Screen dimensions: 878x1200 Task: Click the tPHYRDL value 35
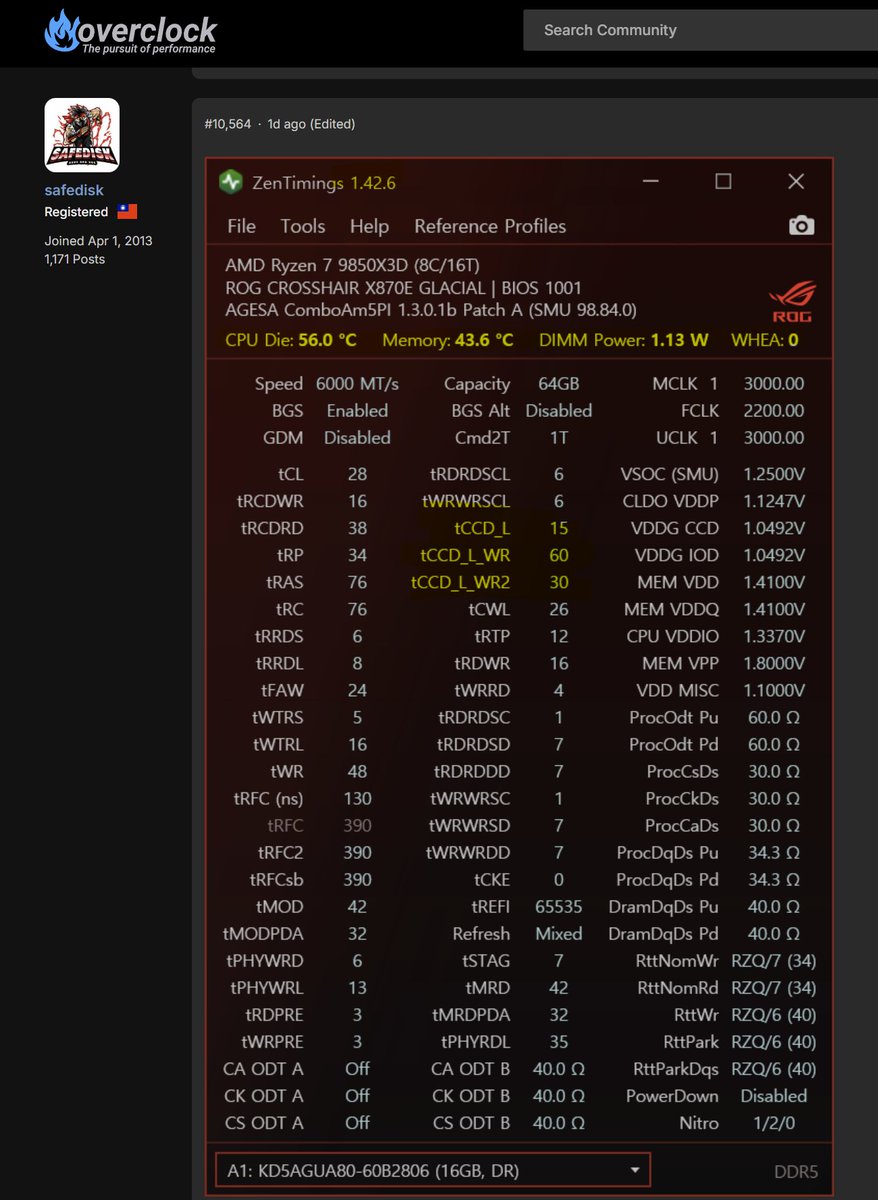[559, 1042]
